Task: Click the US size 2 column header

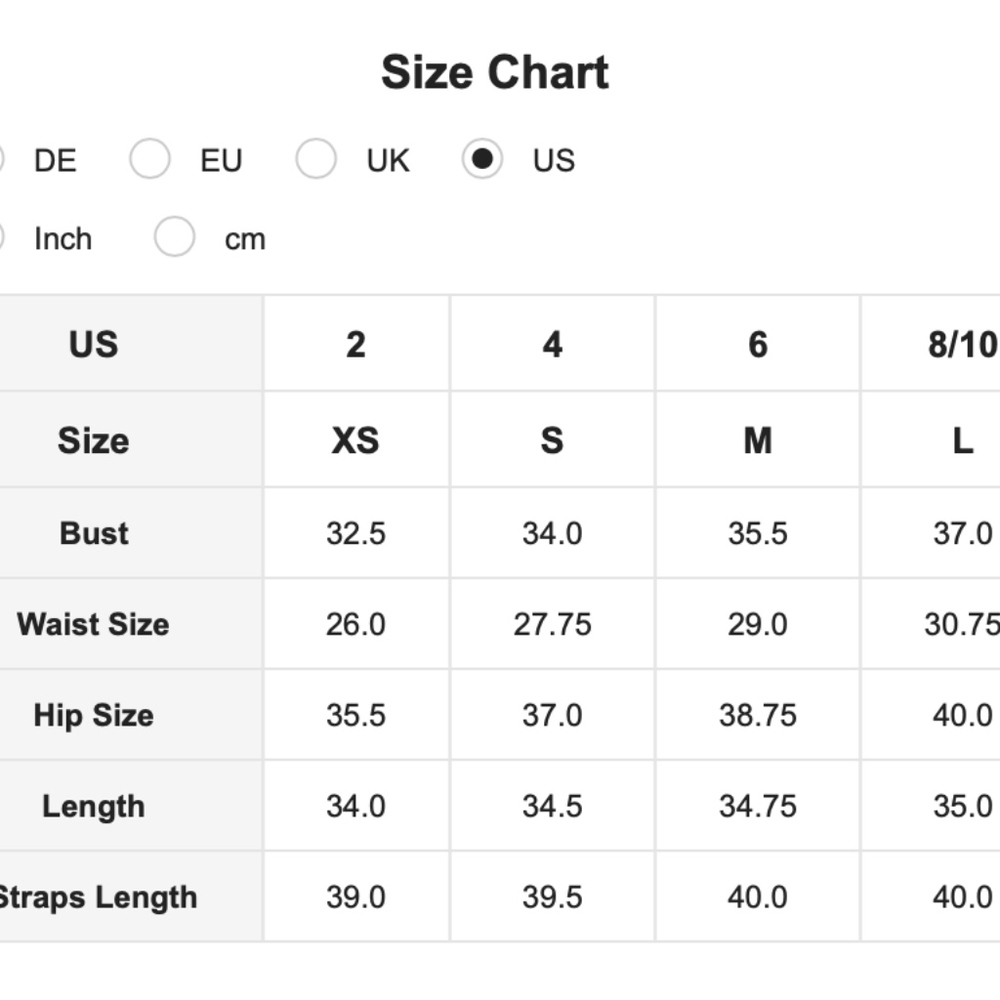Action: (356, 344)
